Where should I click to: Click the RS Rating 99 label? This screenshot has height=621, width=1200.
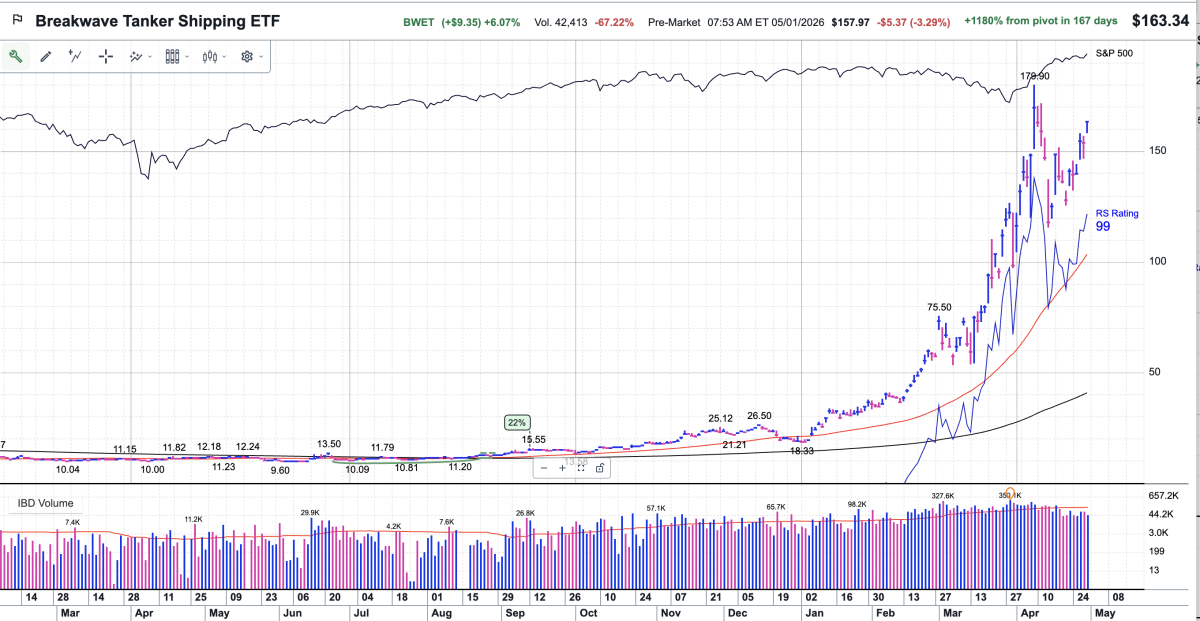point(1116,221)
